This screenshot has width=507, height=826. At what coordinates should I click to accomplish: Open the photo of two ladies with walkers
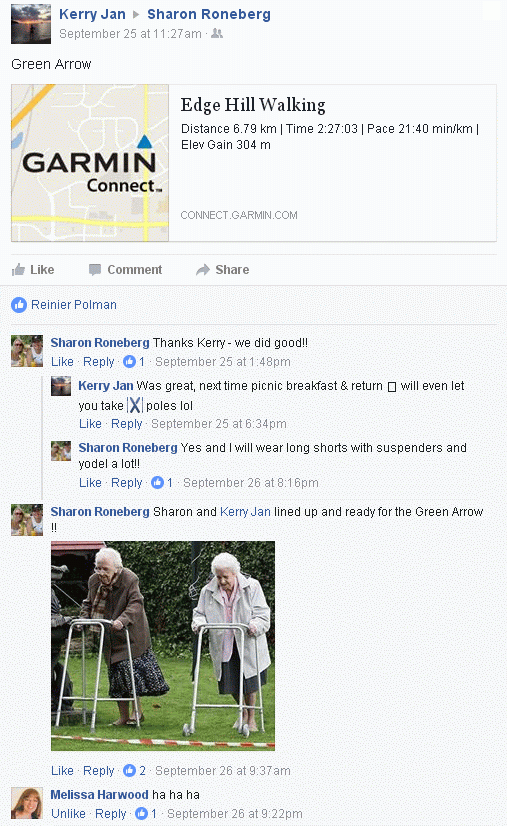coord(163,646)
